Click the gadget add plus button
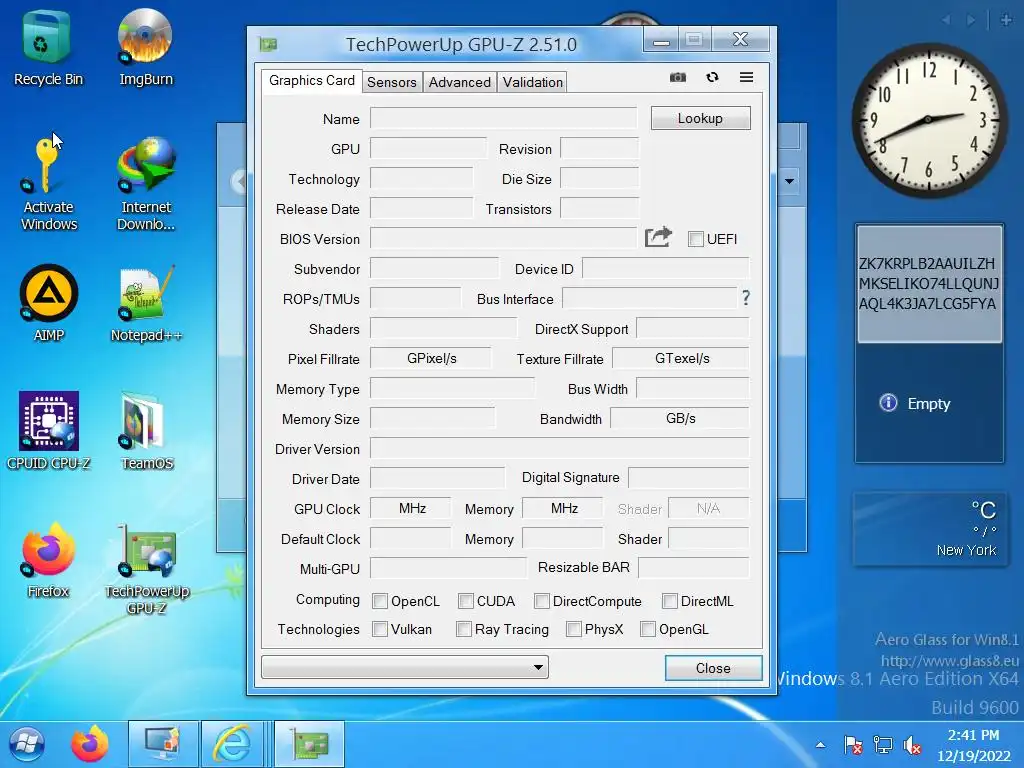 [1006, 20]
